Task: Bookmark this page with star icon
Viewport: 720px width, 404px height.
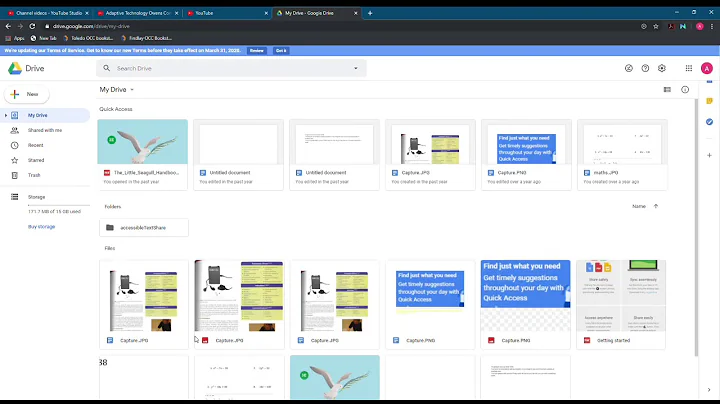Action: click(x=656, y=26)
